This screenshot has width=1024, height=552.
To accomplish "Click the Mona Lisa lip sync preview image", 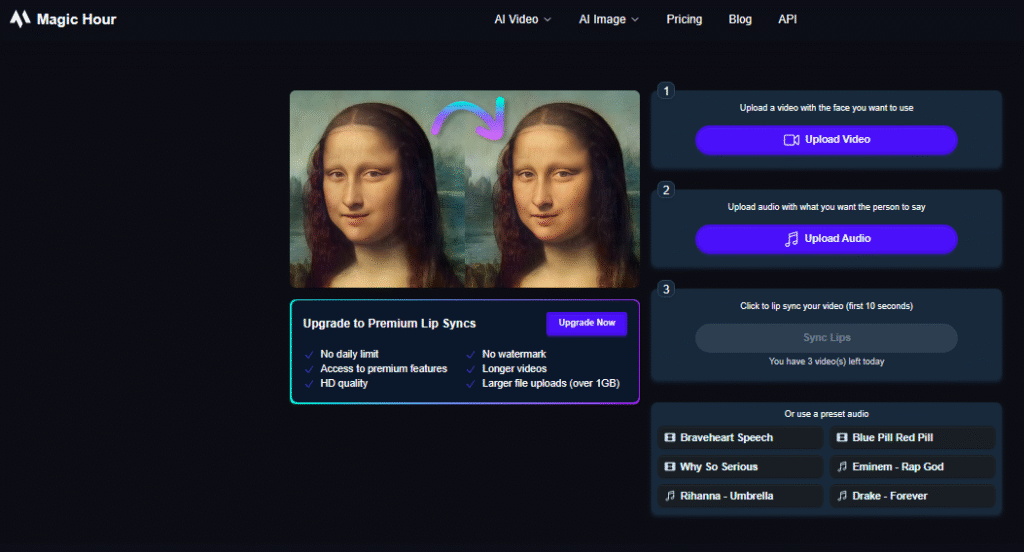I will click(x=465, y=189).
